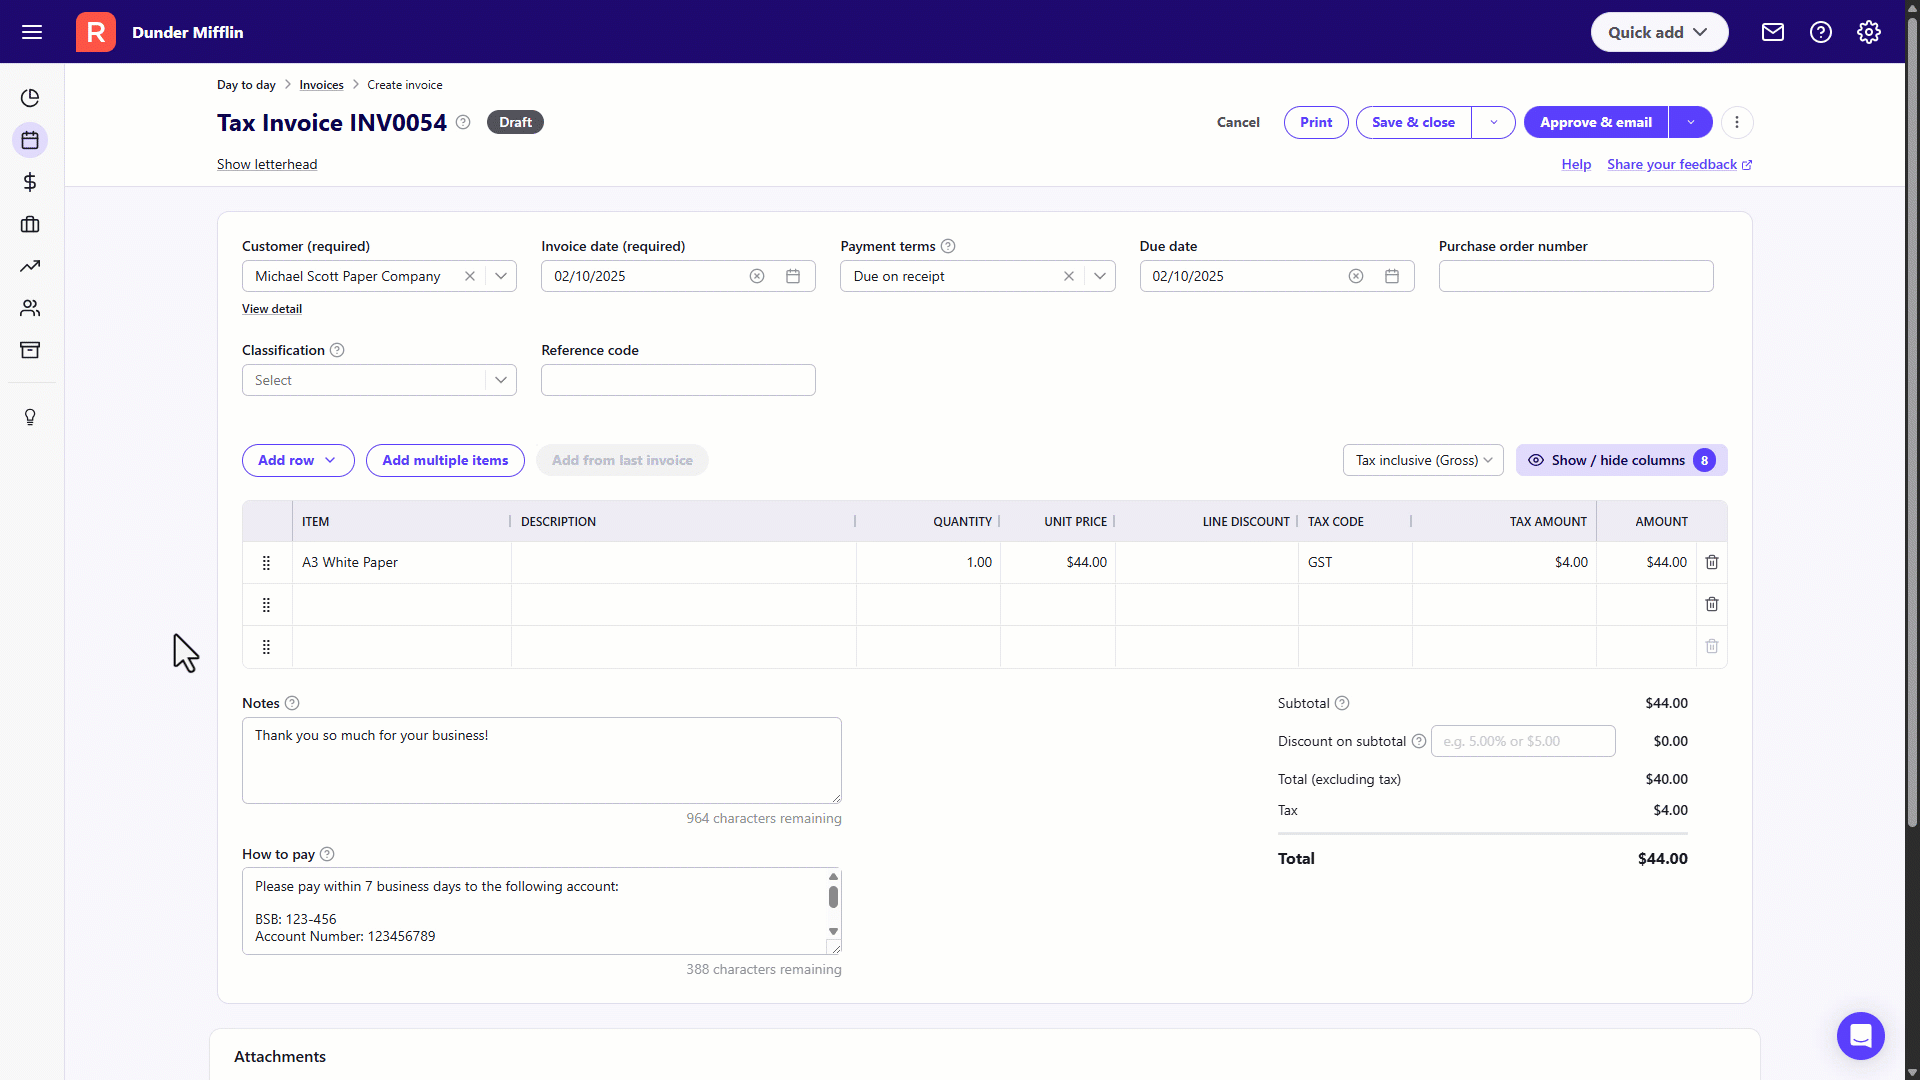Open the people contacts sidebar icon

coord(30,308)
